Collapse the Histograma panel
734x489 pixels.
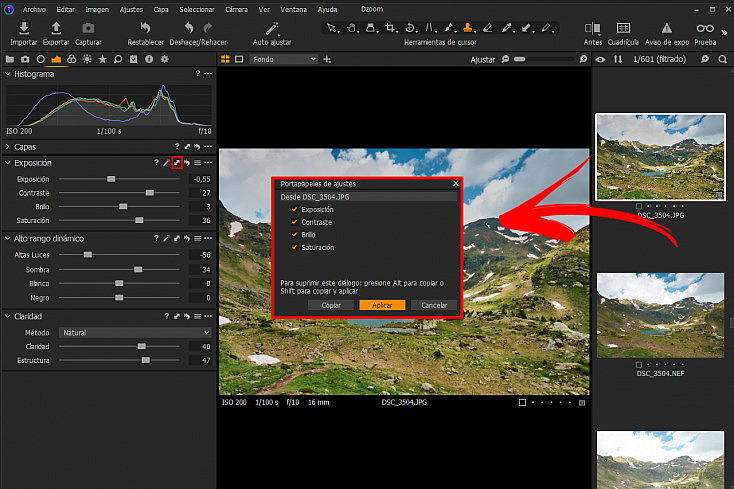pos(8,74)
